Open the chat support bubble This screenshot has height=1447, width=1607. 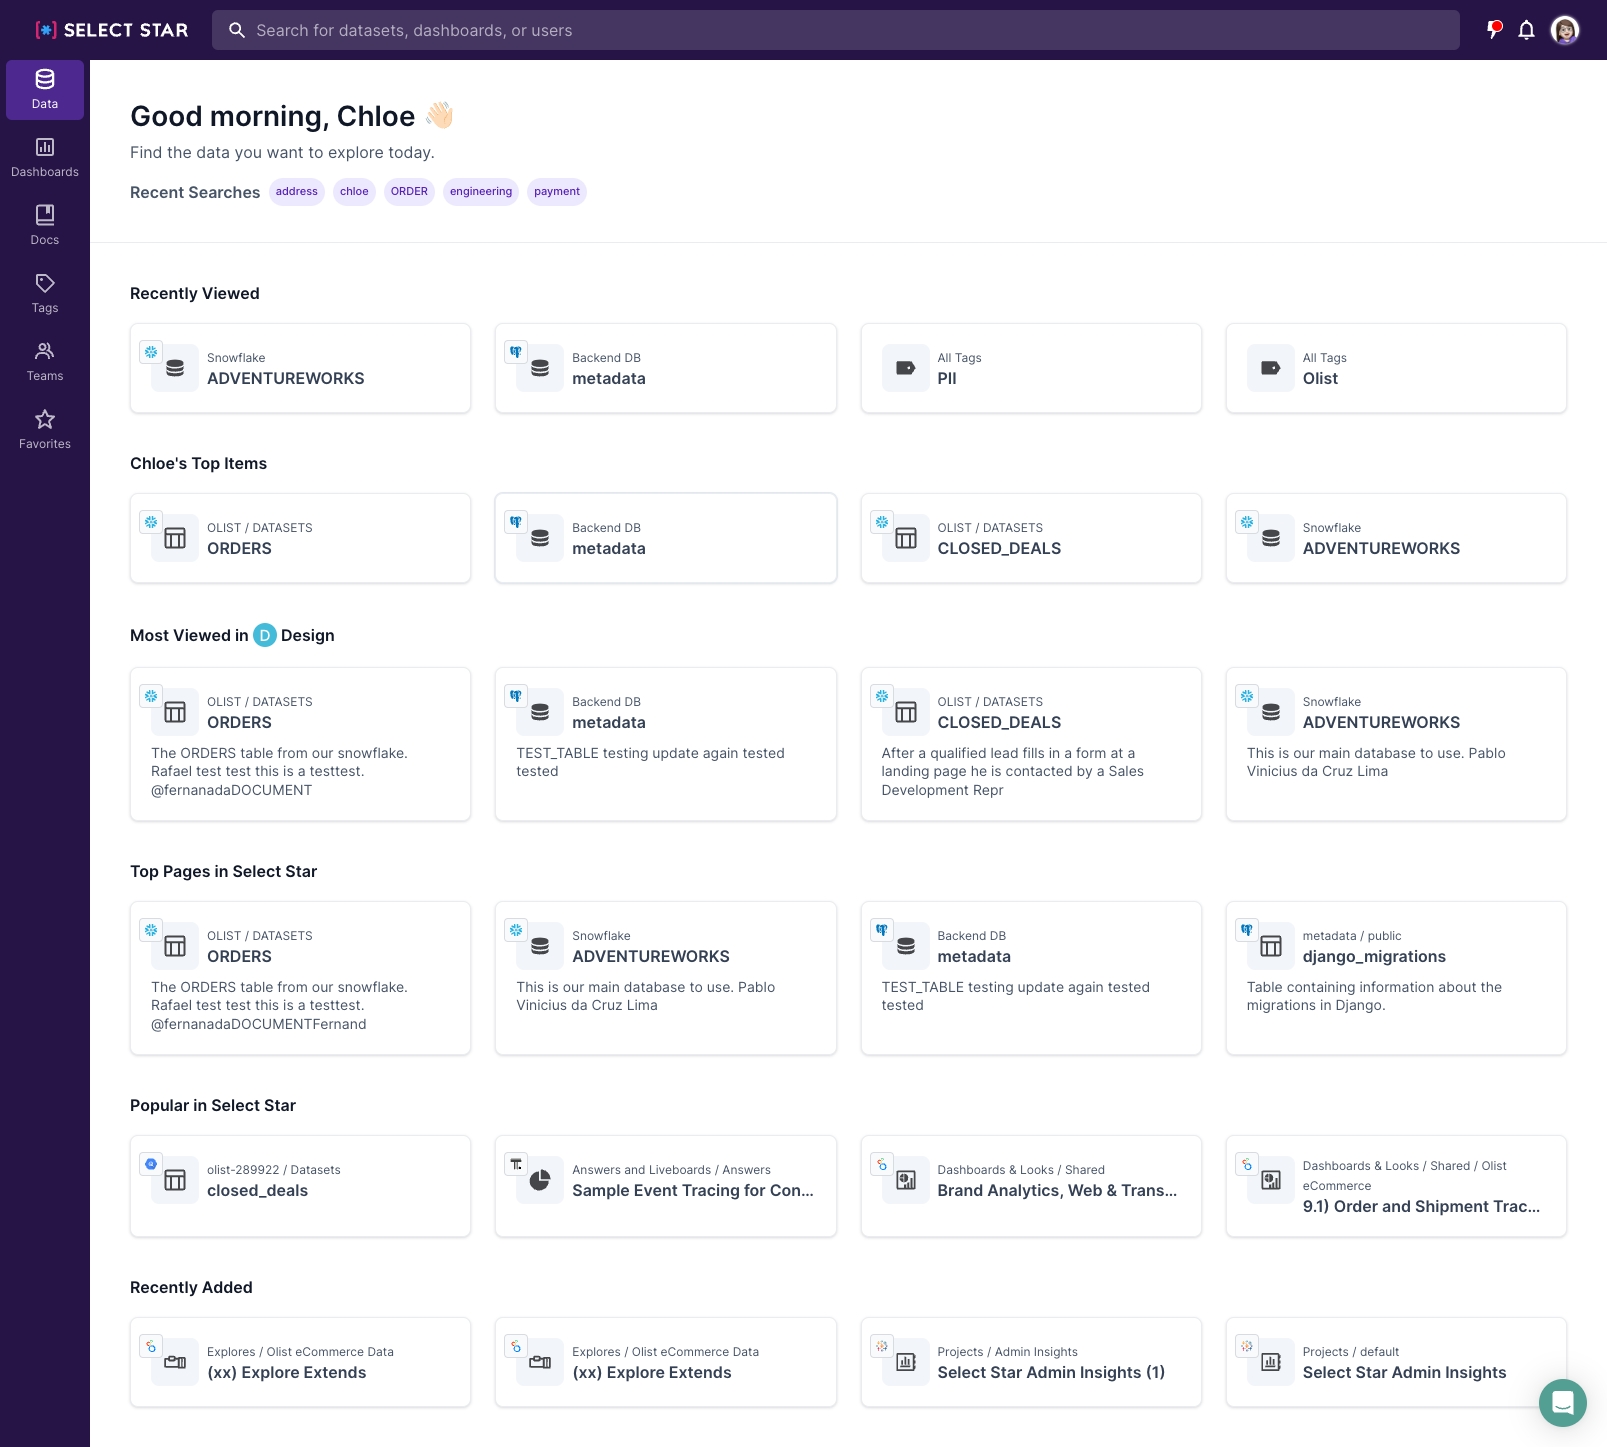click(1562, 1402)
